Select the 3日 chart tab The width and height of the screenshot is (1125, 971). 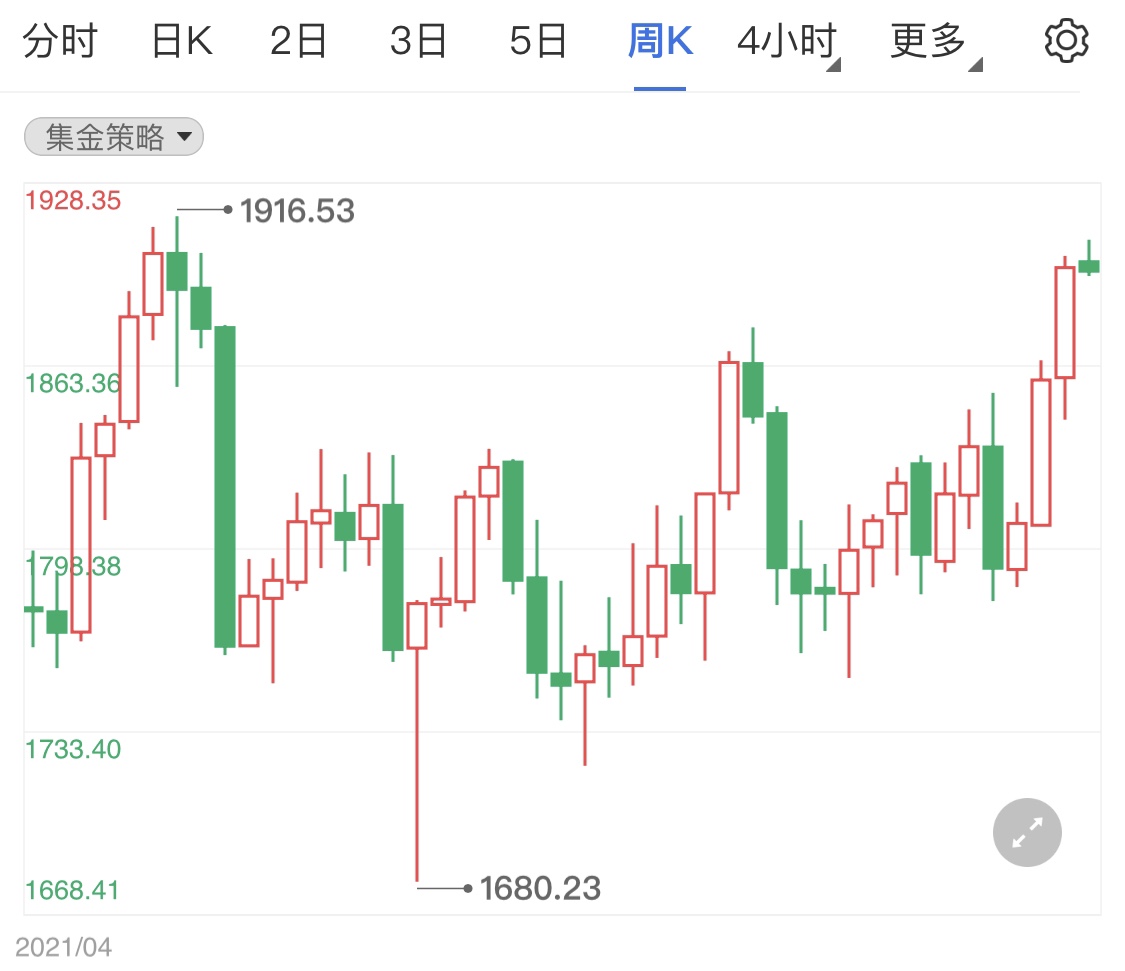coord(418,41)
